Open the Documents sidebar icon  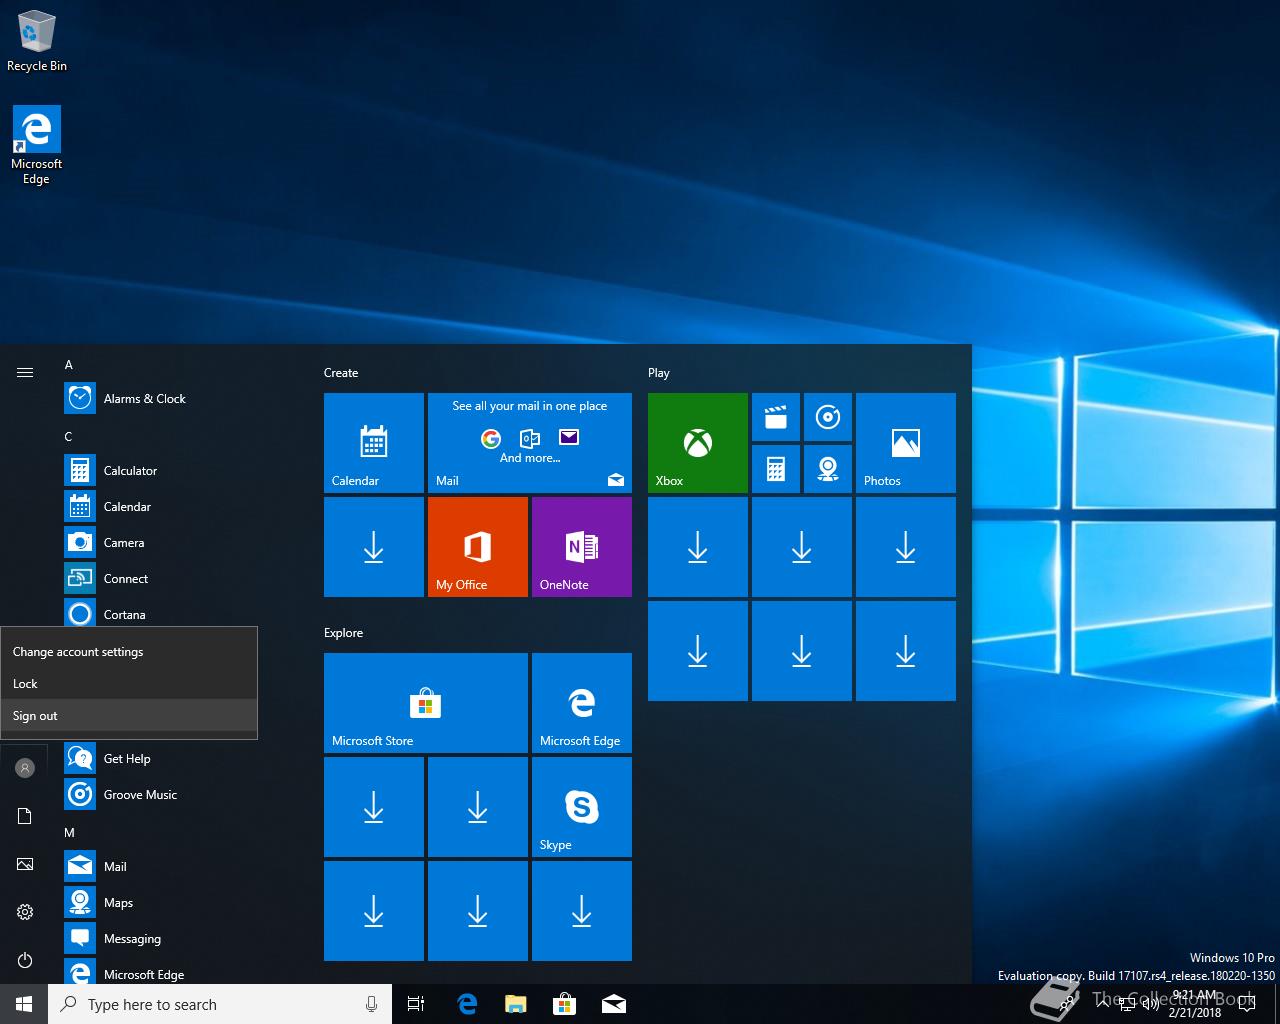point(25,816)
